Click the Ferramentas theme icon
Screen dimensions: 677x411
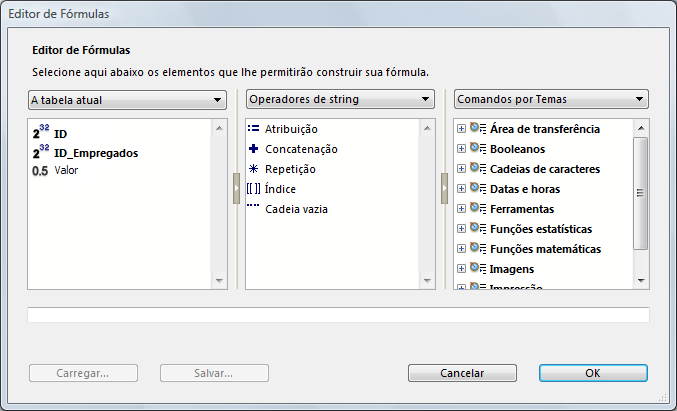[x=478, y=209]
